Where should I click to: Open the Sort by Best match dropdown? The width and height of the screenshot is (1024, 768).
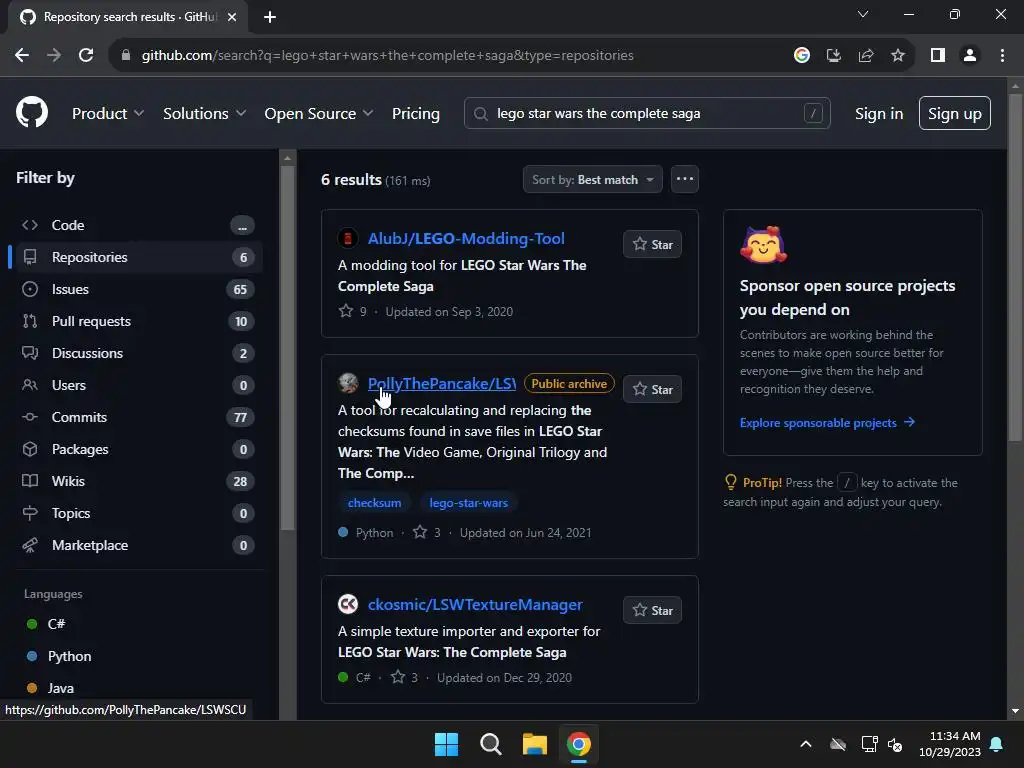coord(592,180)
